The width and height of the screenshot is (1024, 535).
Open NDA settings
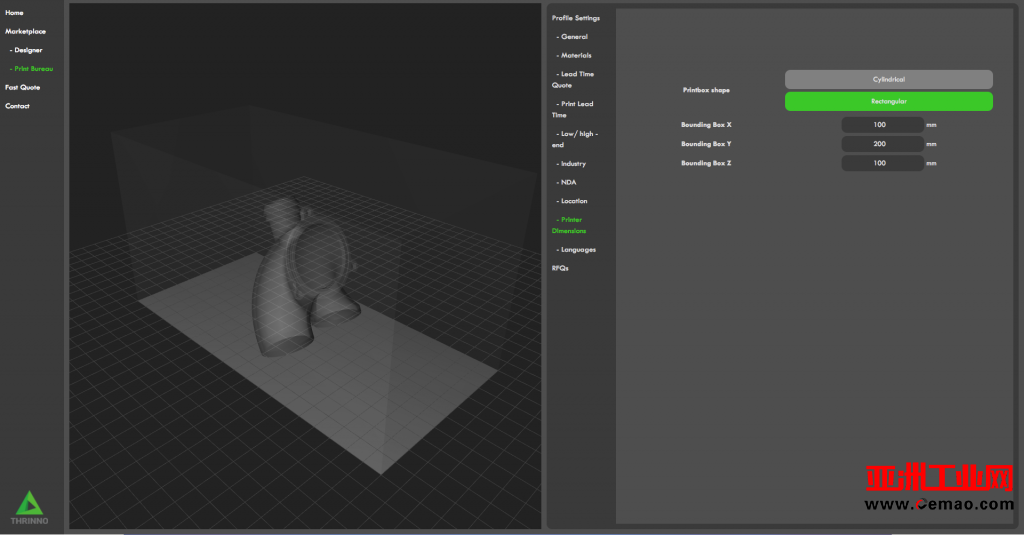(x=566, y=182)
